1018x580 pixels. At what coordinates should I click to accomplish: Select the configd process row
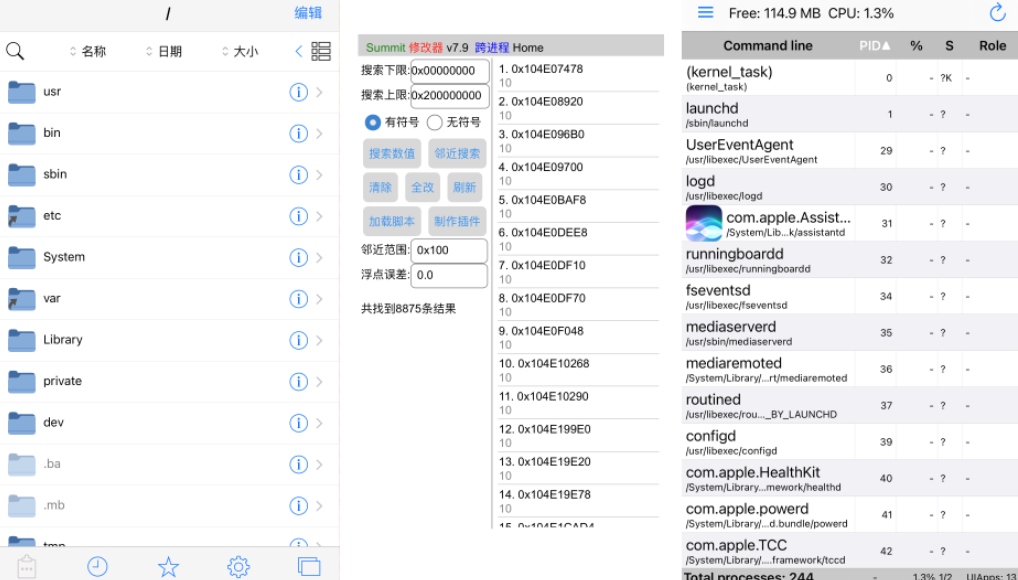850,442
